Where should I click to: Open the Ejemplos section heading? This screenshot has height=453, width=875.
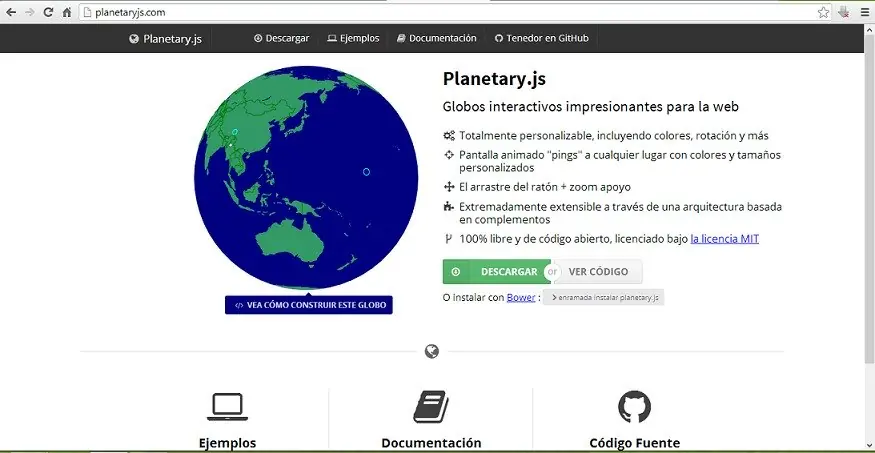(x=227, y=444)
